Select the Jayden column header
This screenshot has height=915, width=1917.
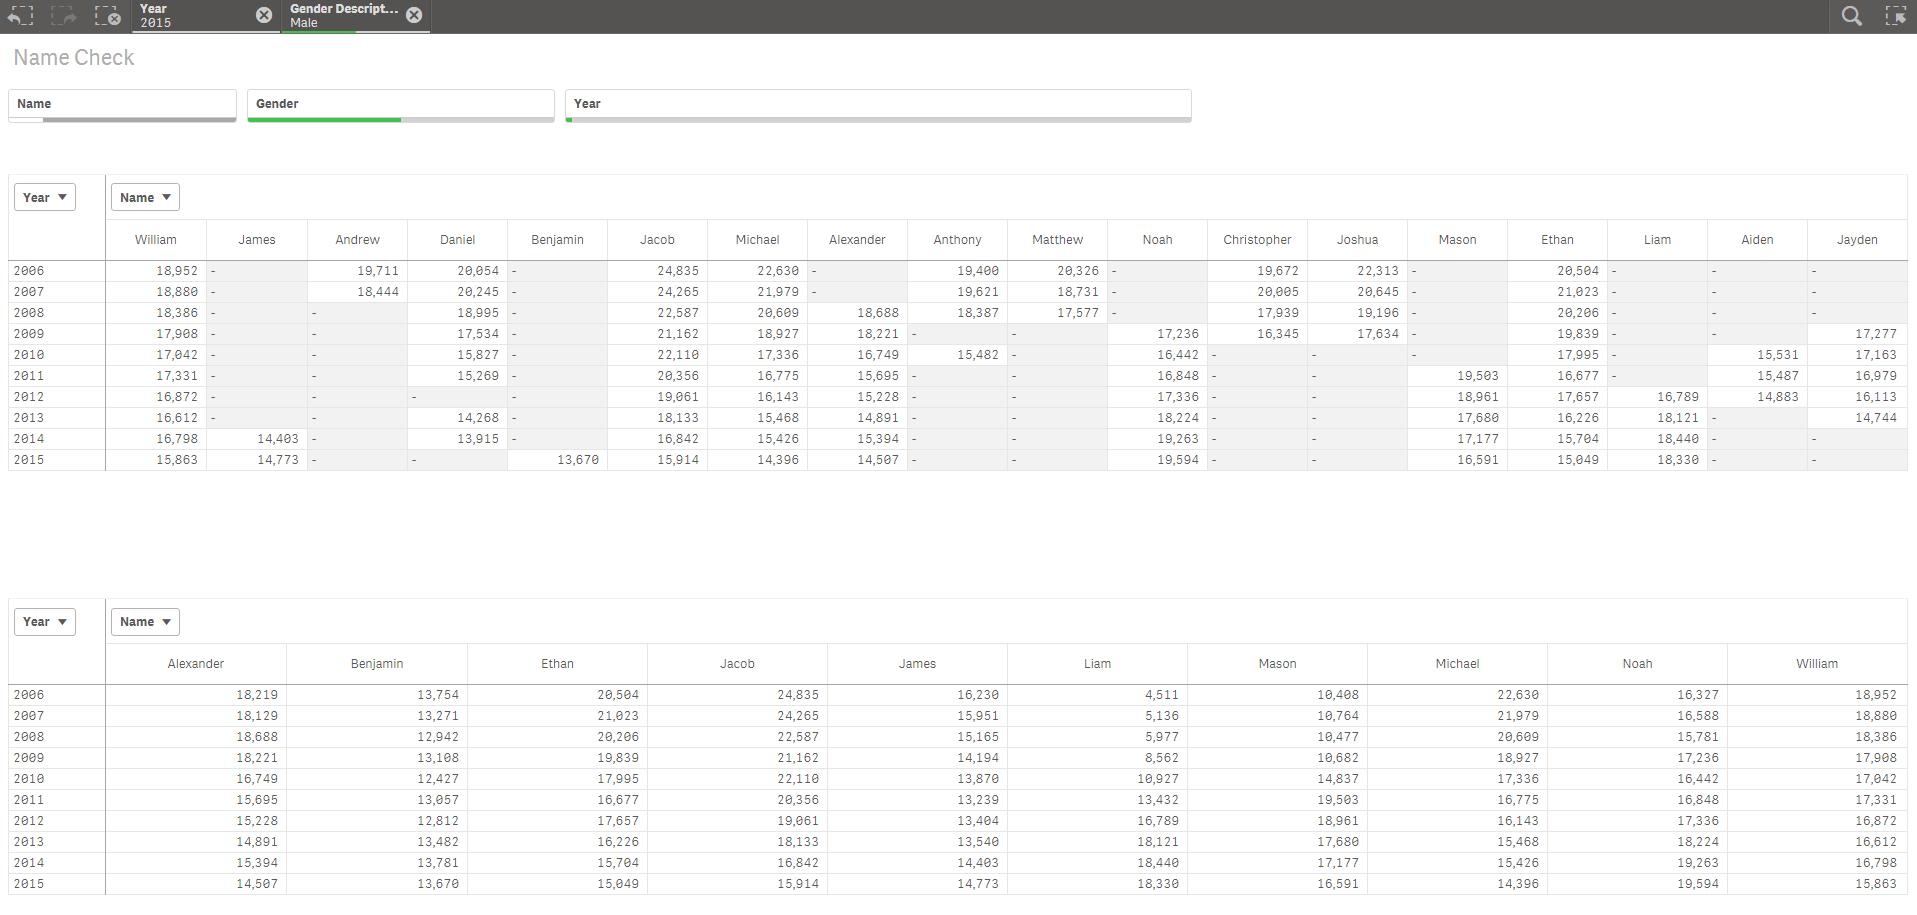pyautogui.click(x=1857, y=240)
